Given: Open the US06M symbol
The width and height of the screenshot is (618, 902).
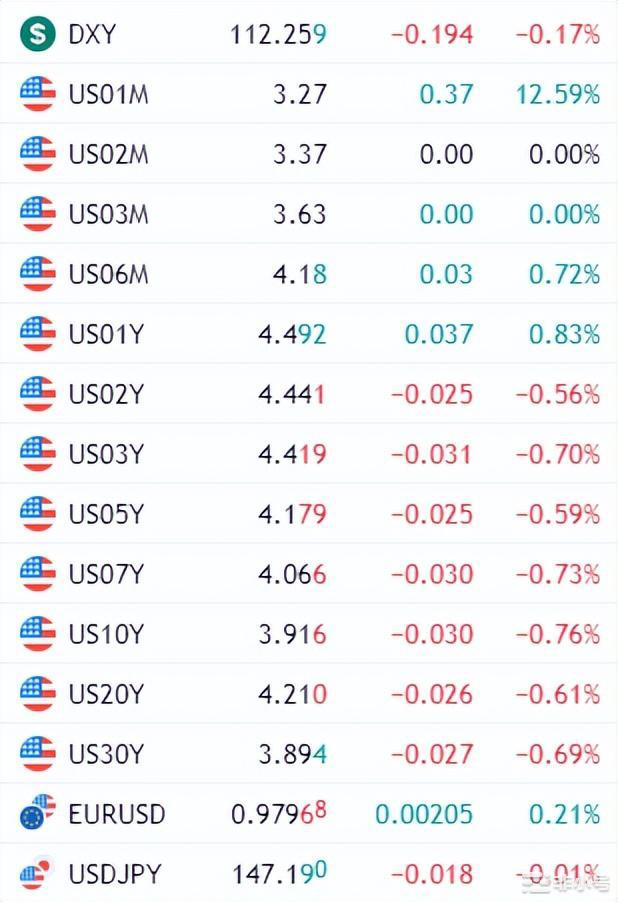Looking at the screenshot, I should tap(108, 275).
